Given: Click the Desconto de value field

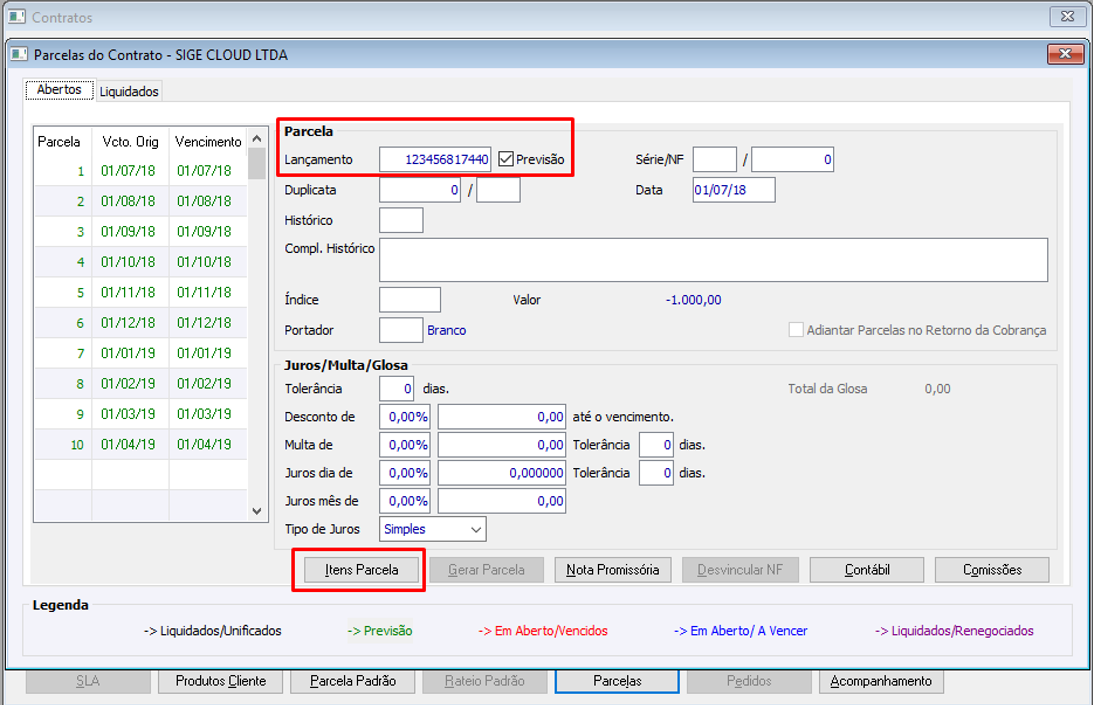Looking at the screenshot, I should [502, 417].
